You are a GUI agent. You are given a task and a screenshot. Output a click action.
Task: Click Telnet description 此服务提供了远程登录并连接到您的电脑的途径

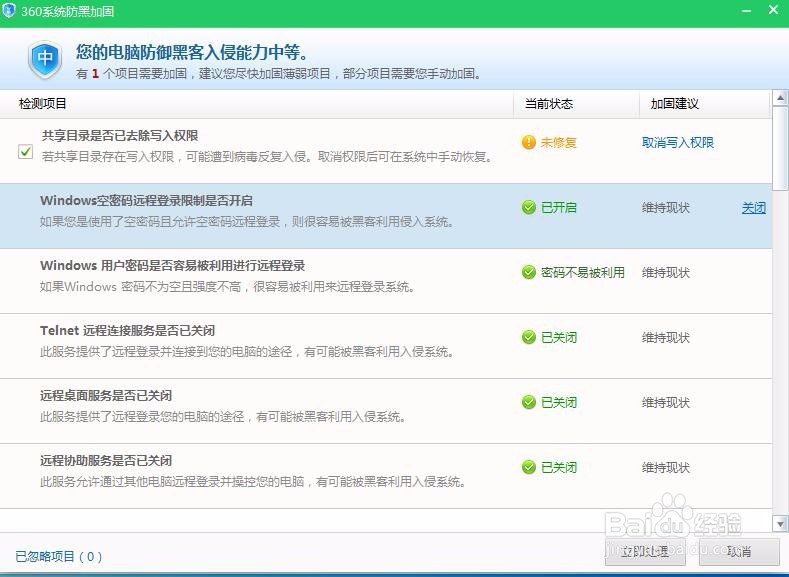[247, 351]
